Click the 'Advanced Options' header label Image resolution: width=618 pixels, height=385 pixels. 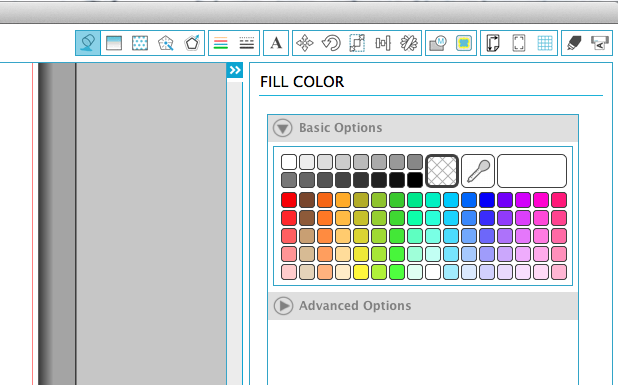(x=355, y=306)
